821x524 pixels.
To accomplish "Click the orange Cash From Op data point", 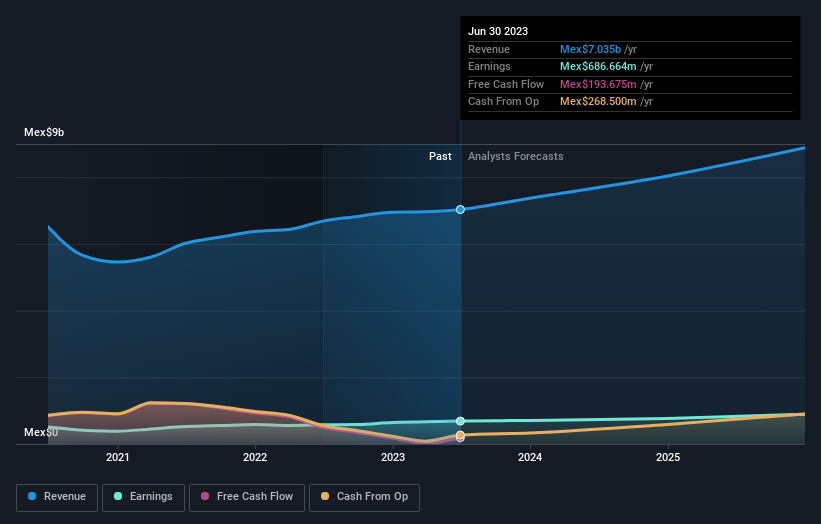I will tap(460, 434).
